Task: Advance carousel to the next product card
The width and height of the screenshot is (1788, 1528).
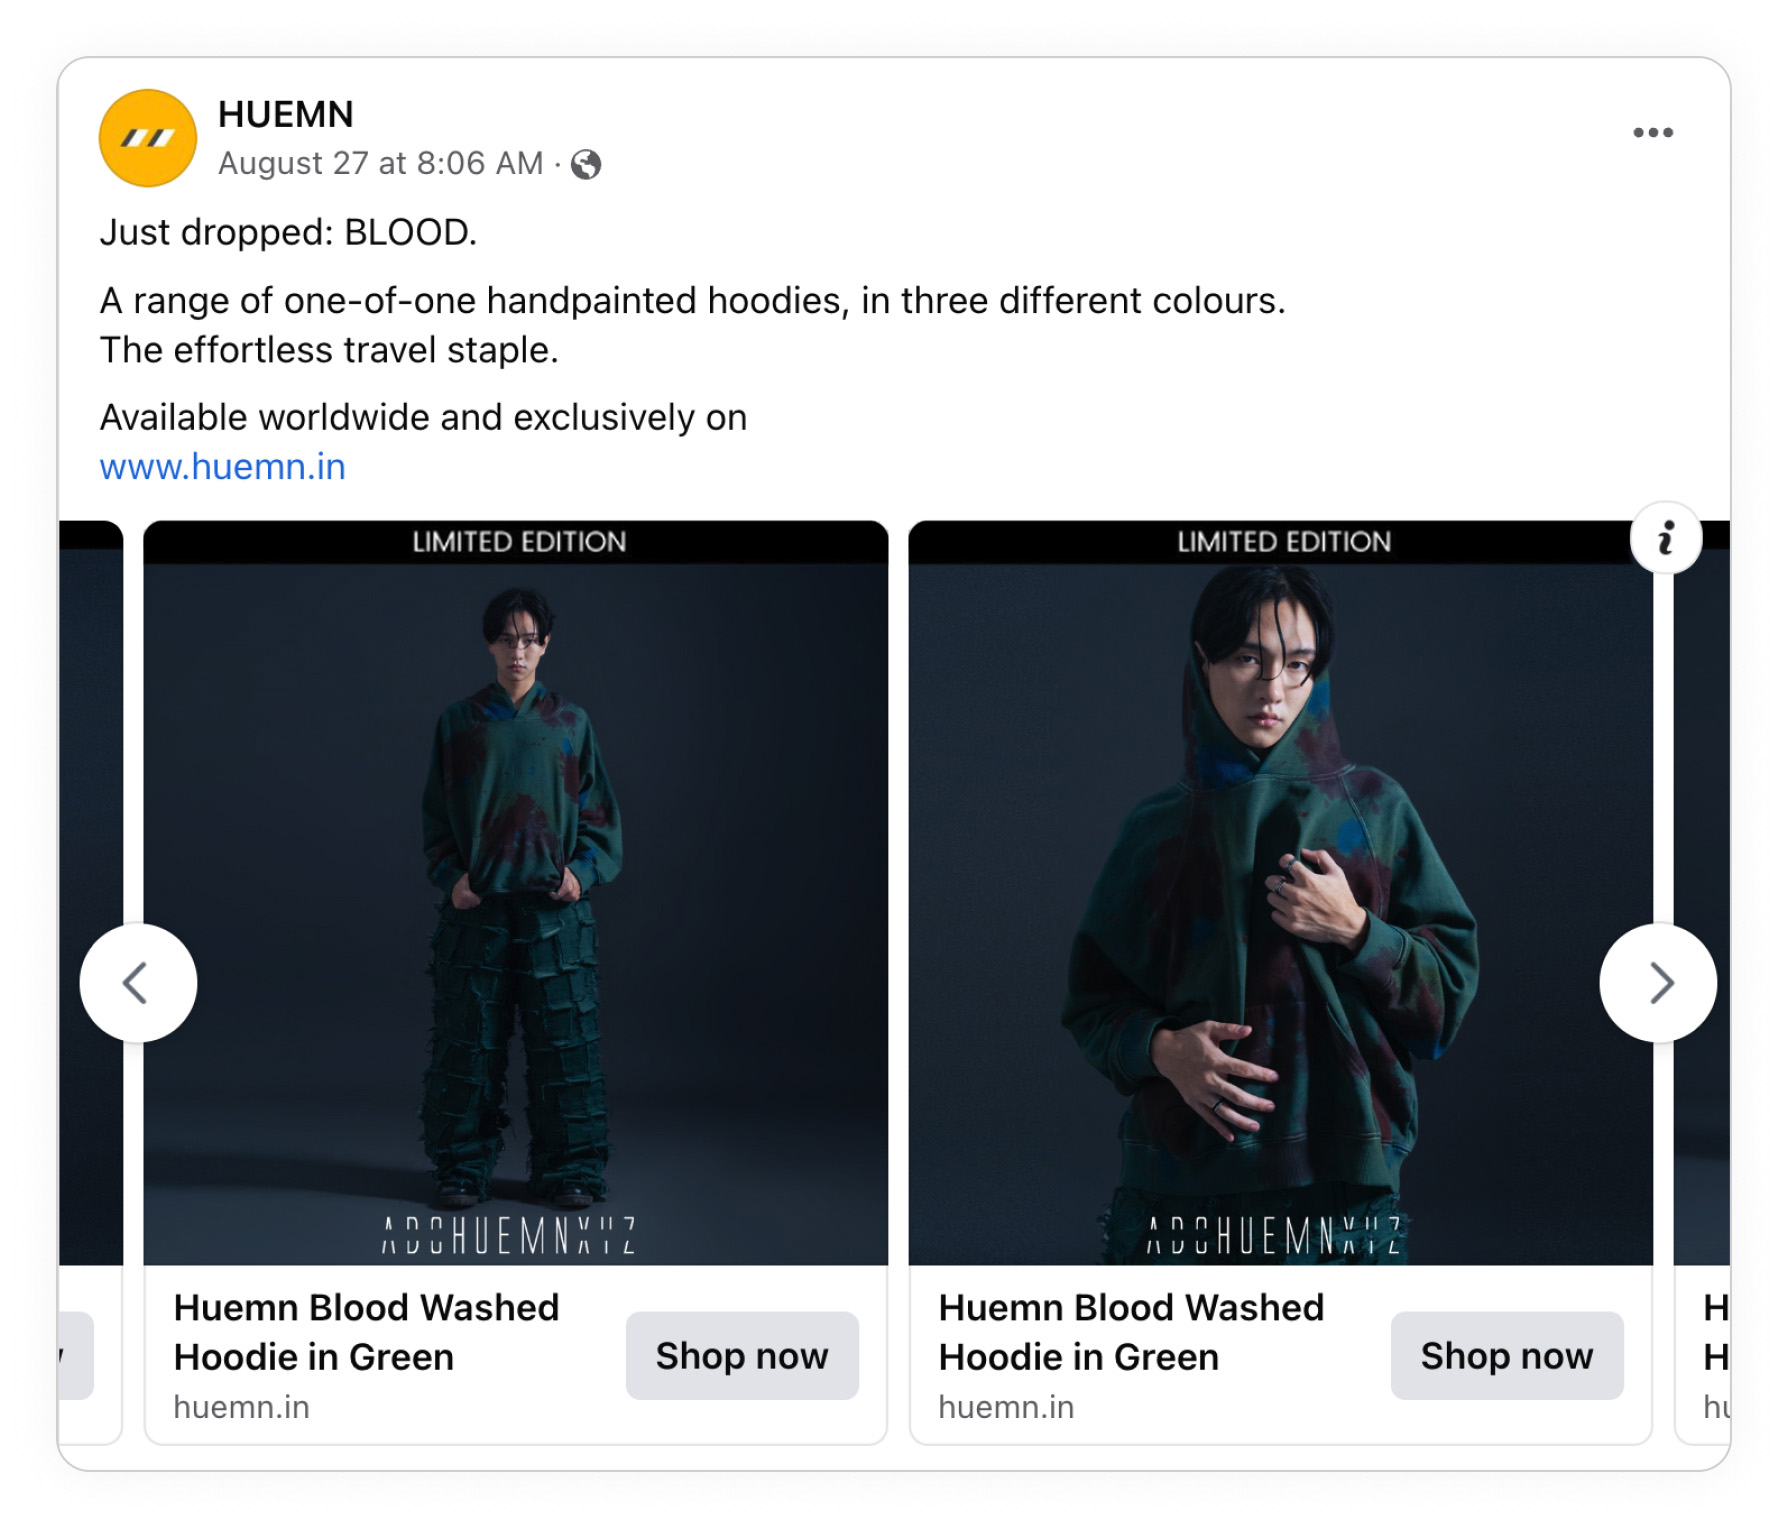Action: (x=1660, y=983)
